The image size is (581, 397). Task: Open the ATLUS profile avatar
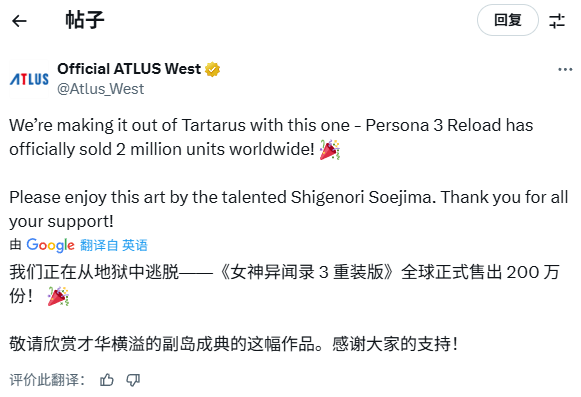pyautogui.click(x=29, y=79)
